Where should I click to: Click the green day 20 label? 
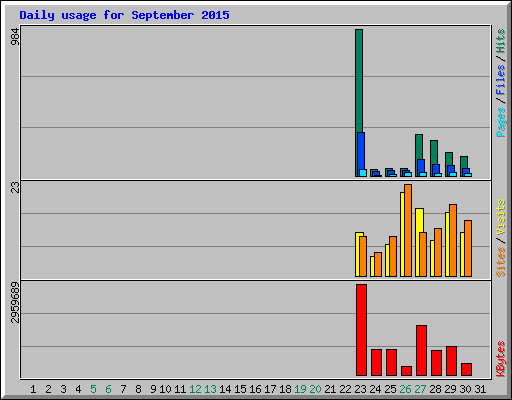click(315, 389)
